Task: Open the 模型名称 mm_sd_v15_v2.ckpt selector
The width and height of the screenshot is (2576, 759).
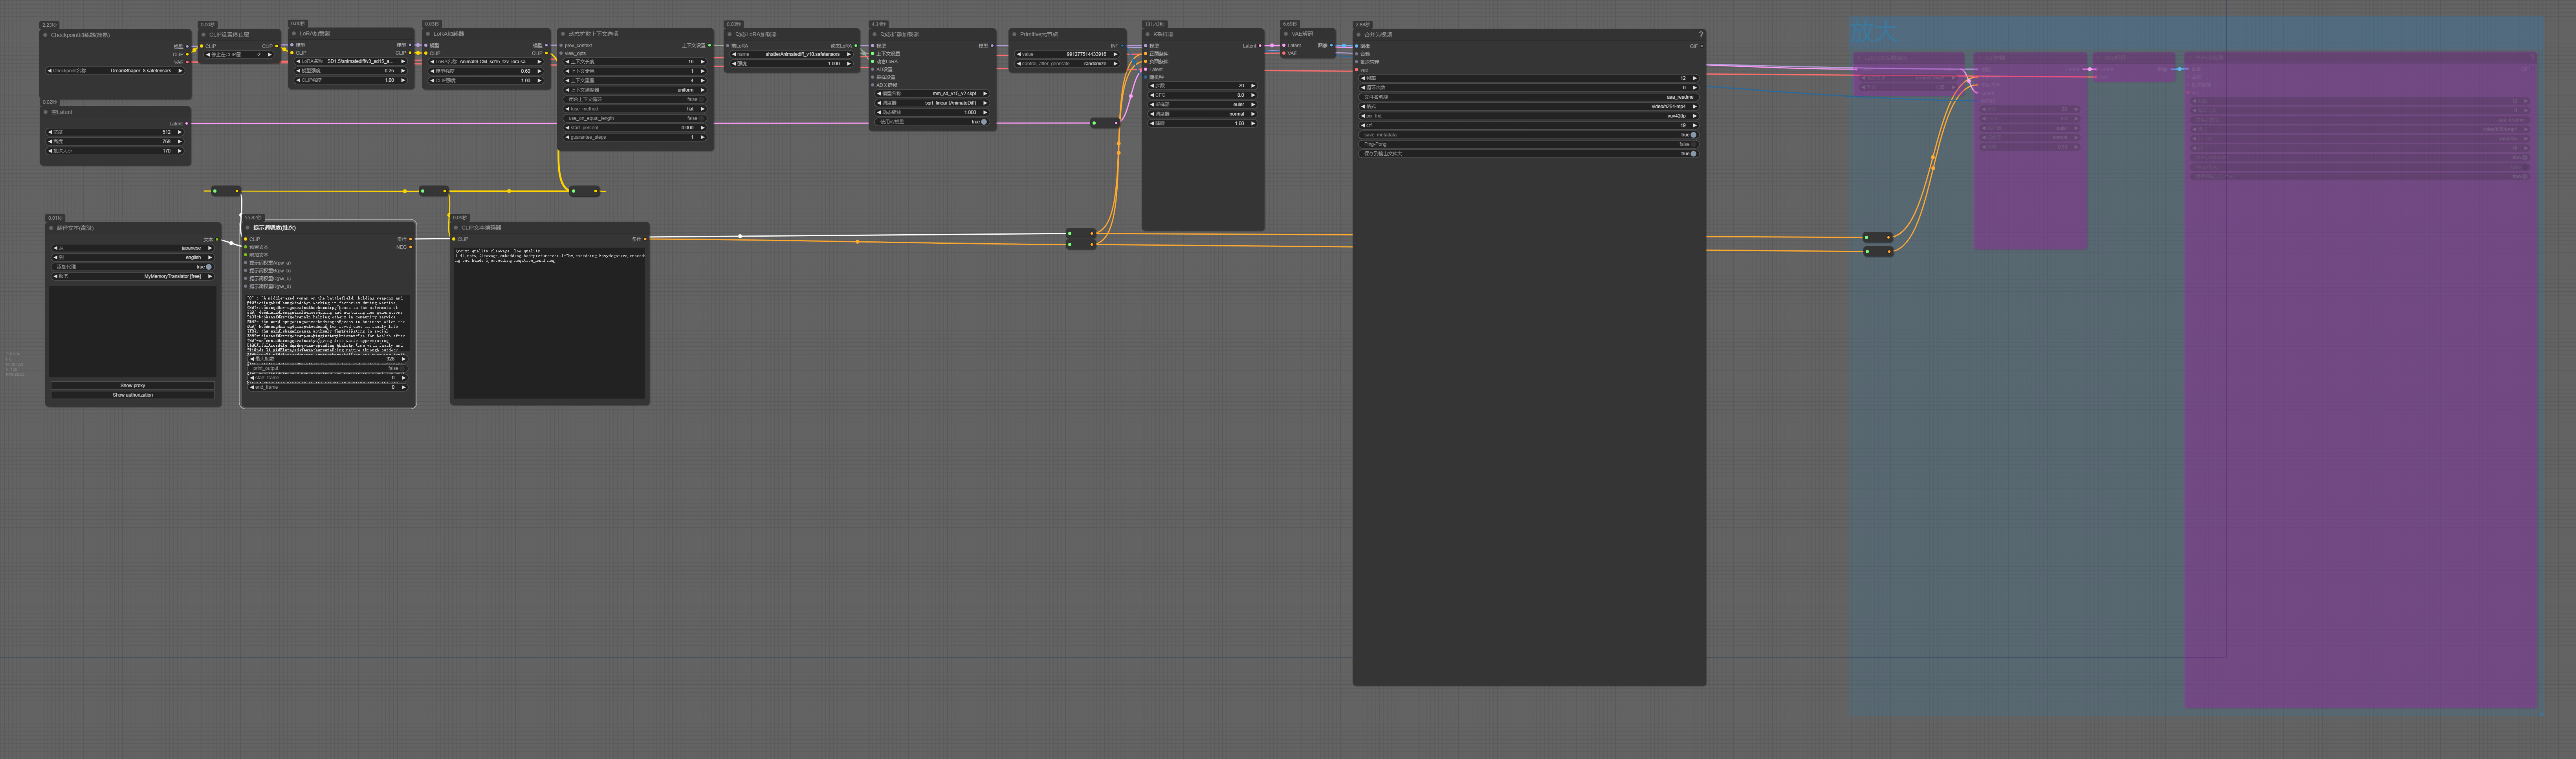Action: (932, 93)
